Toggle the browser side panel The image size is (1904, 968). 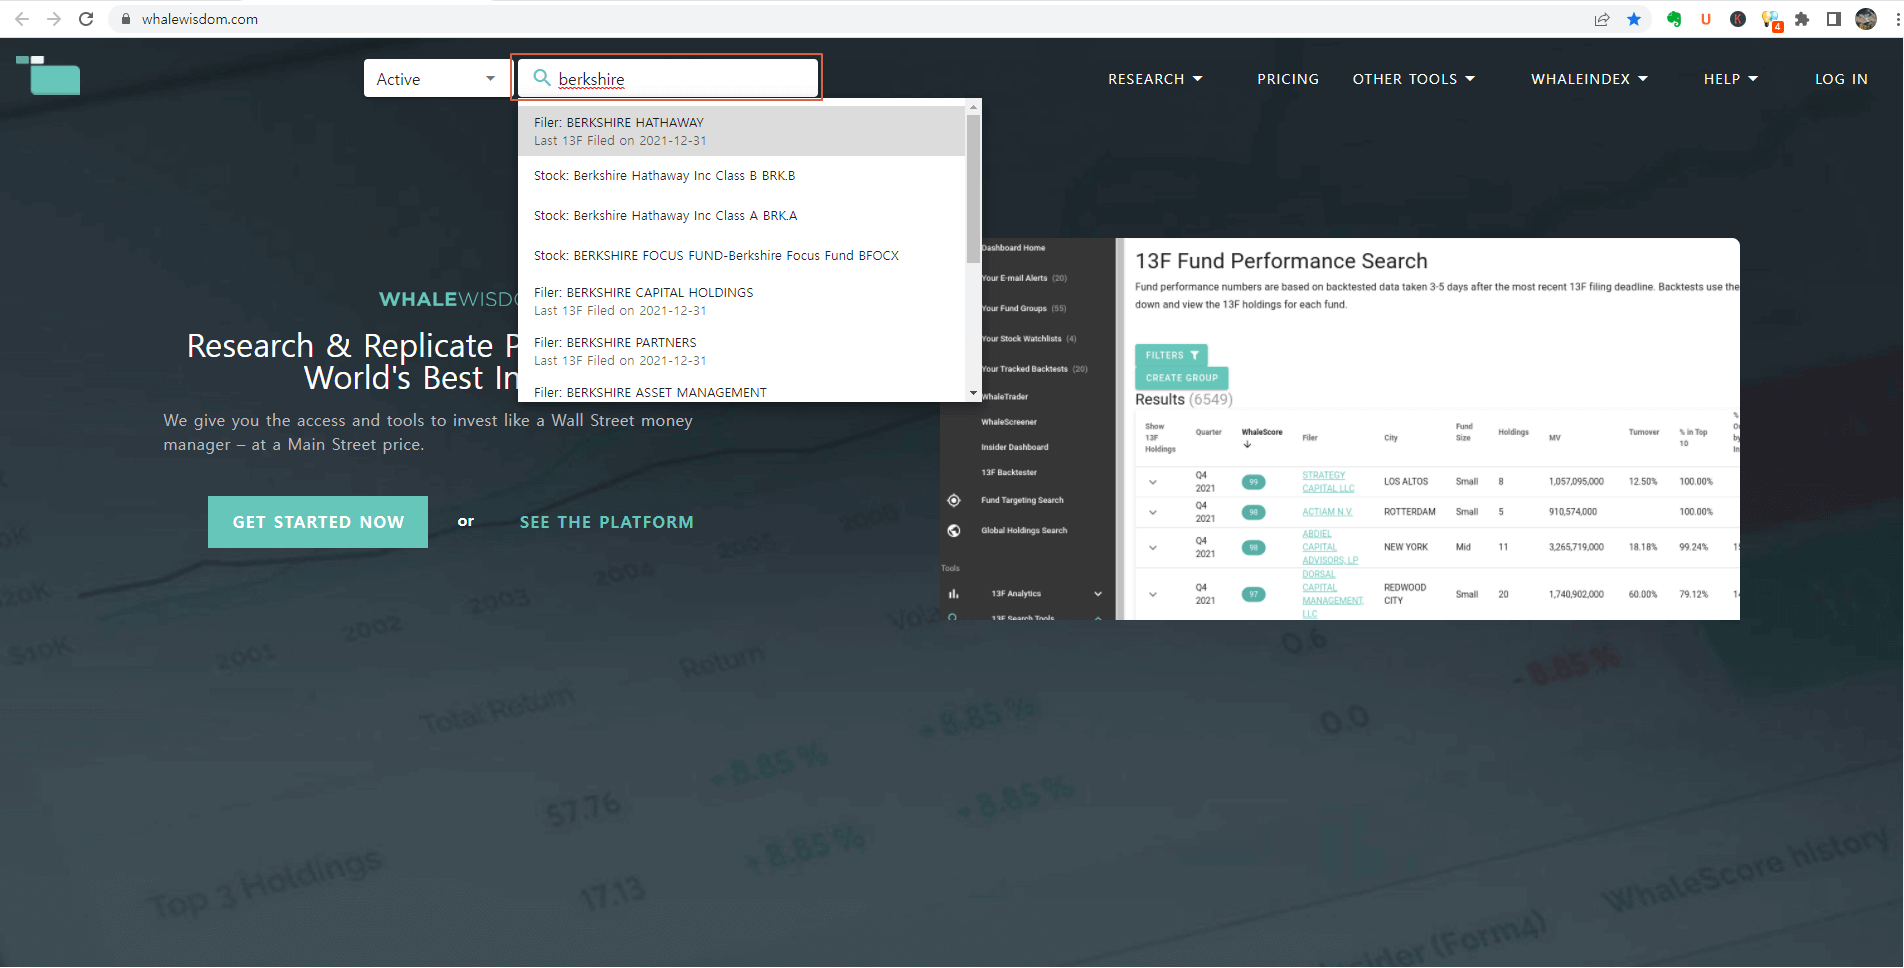1834,19
